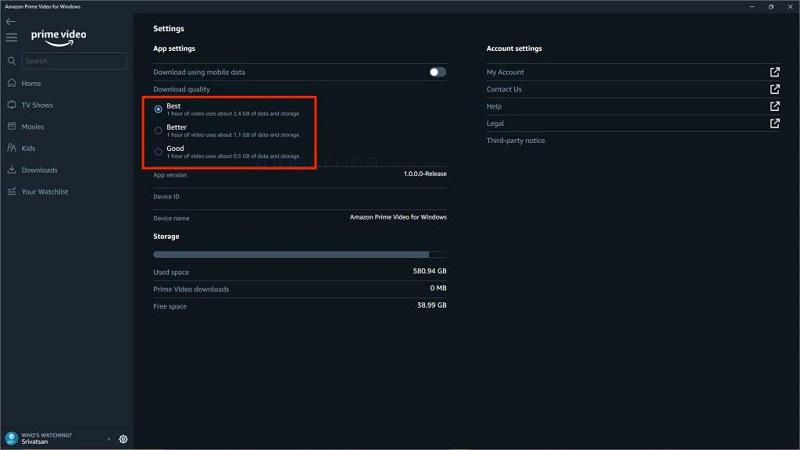Screen dimensions: 800x450
Task: Open the Contact Us link
Action: pyautogui.click(x=504, y=89)
